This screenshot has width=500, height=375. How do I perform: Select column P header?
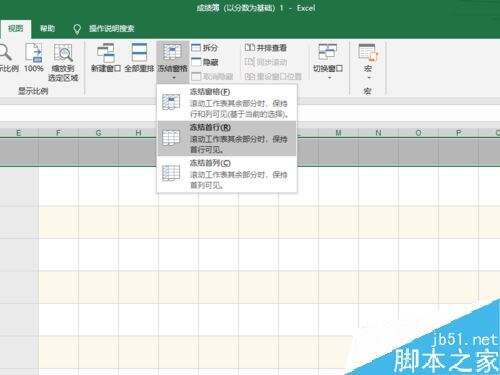(x=458, y=133)
